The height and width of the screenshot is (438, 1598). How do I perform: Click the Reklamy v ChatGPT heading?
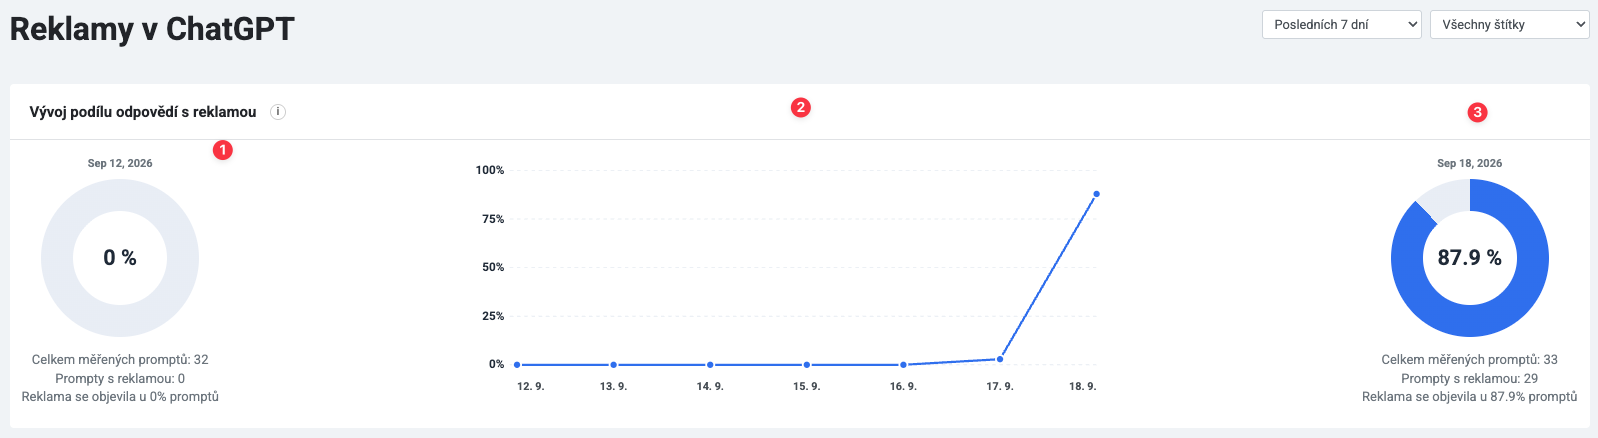tap(152, 29)
